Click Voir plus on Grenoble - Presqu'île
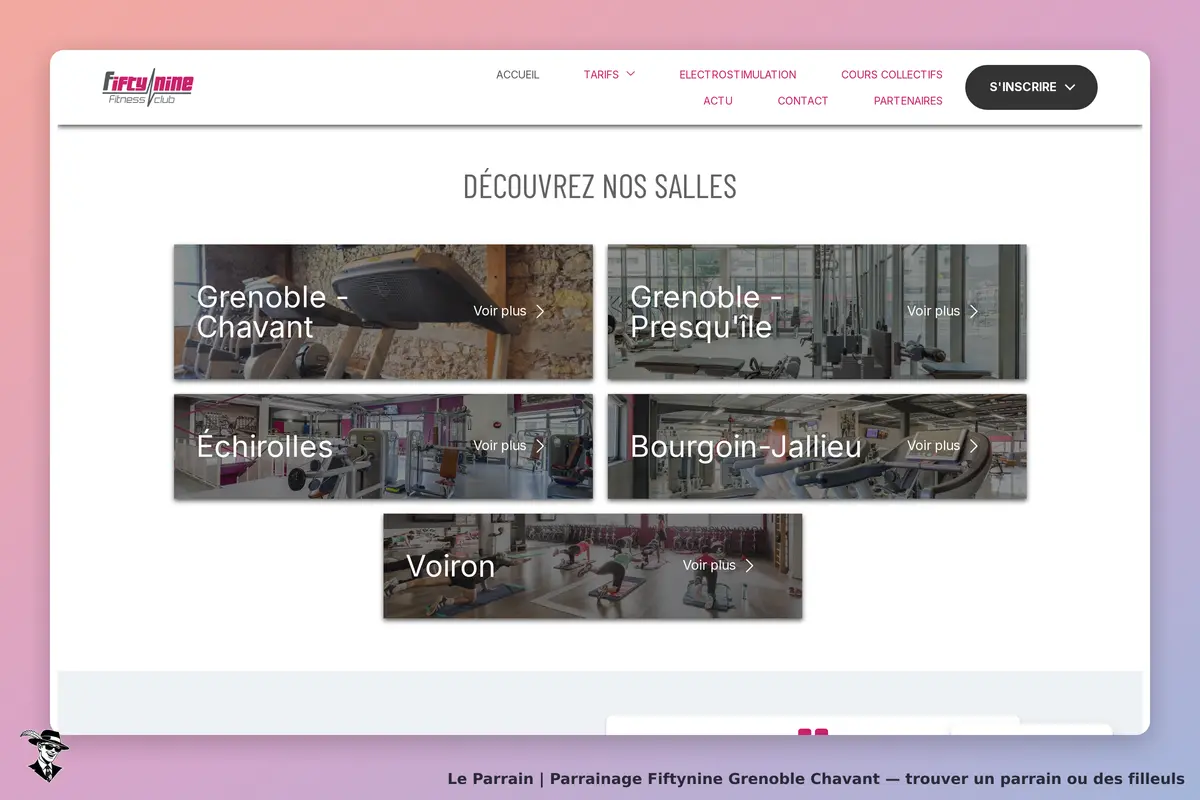The width and height of the screenshot is (1200, 800). 934,311
